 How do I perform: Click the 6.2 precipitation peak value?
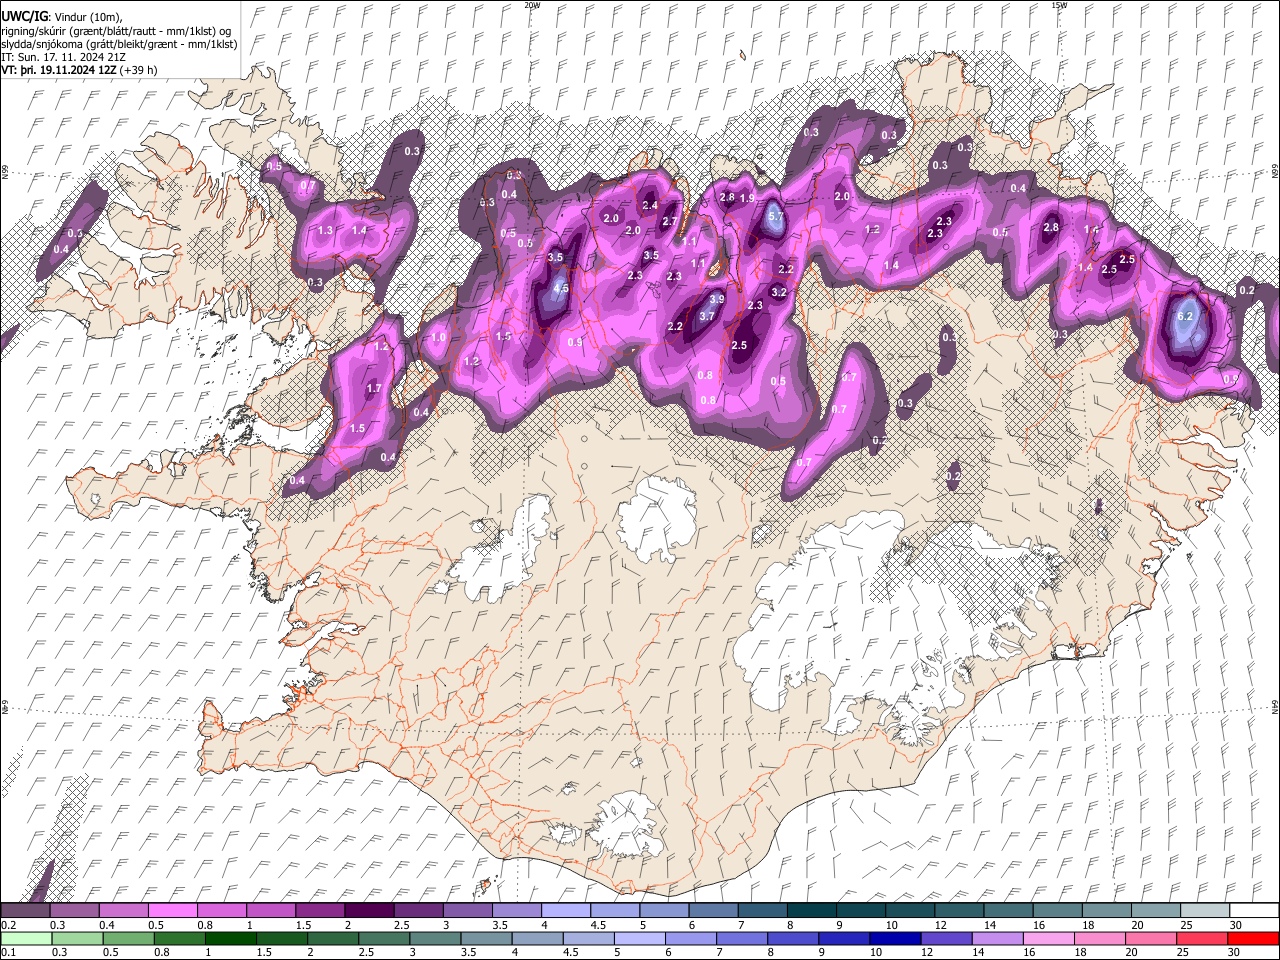[1186, 316]
